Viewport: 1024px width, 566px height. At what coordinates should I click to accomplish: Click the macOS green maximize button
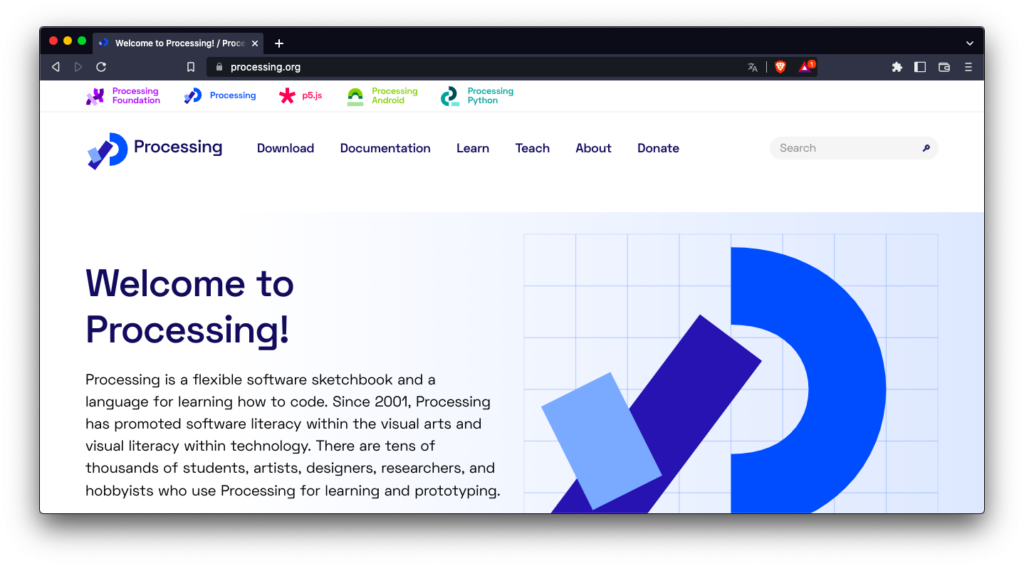coord(82,41)
